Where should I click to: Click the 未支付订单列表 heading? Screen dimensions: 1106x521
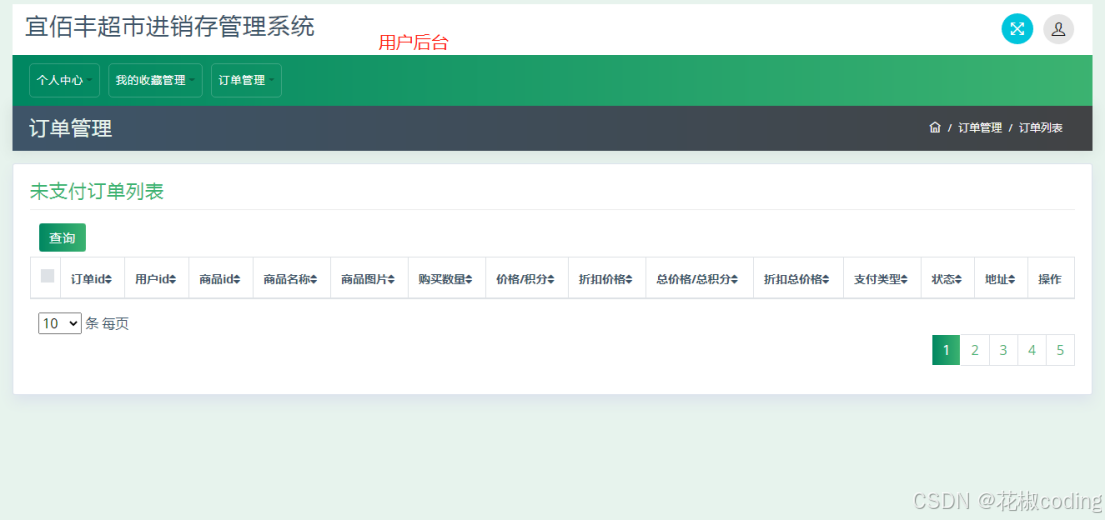[97, 191]
